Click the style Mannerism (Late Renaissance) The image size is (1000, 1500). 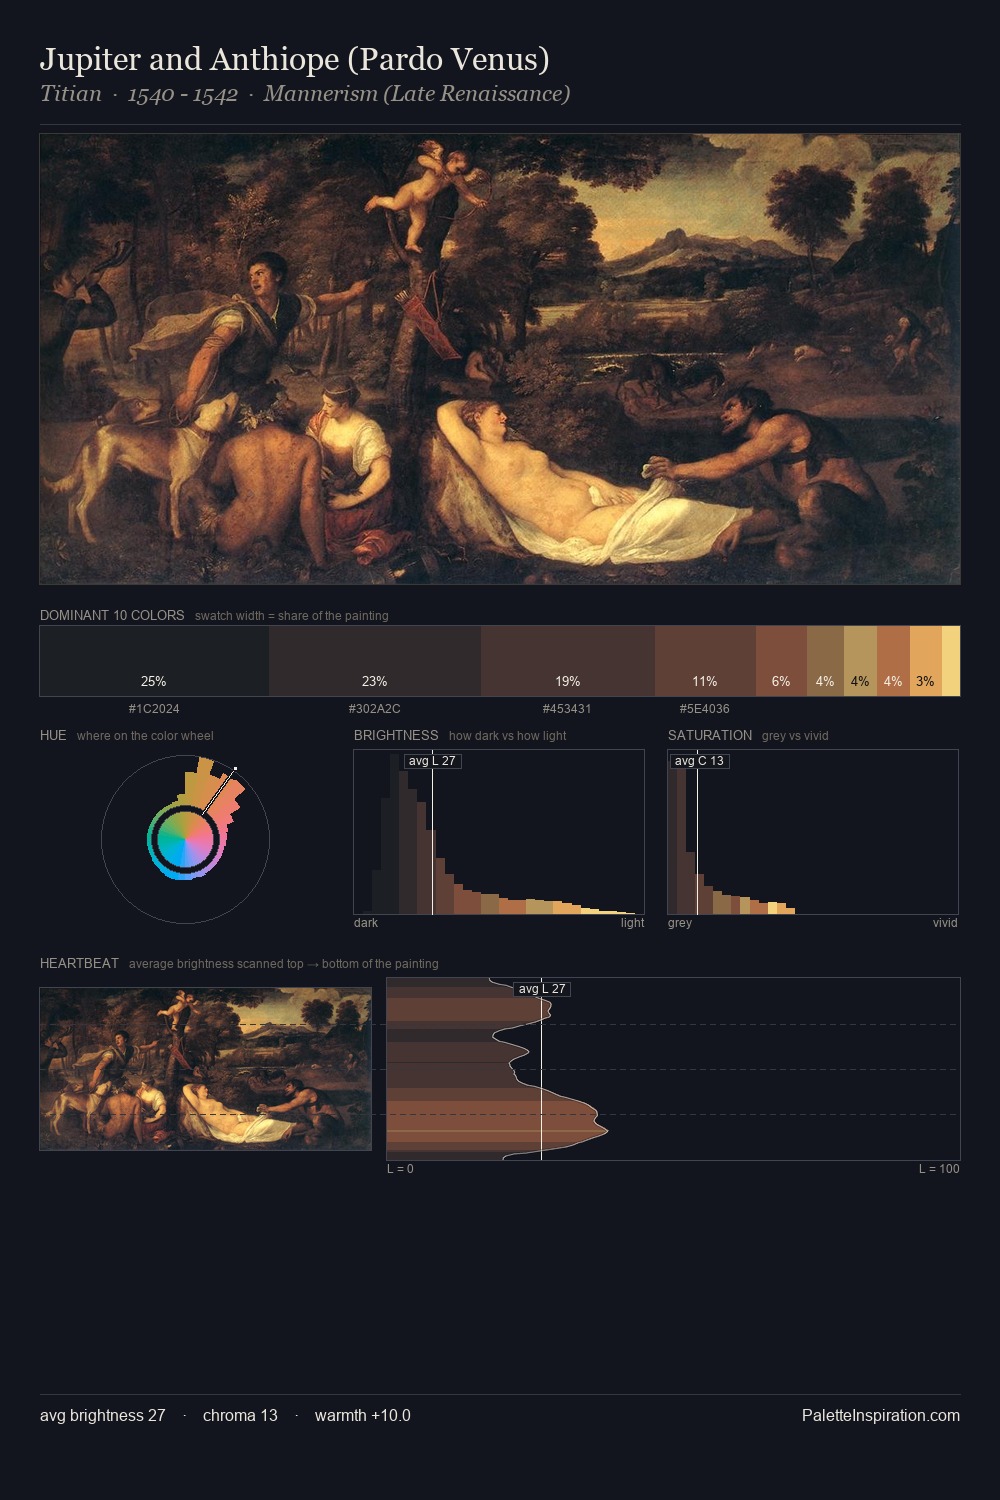coord(417,94)
